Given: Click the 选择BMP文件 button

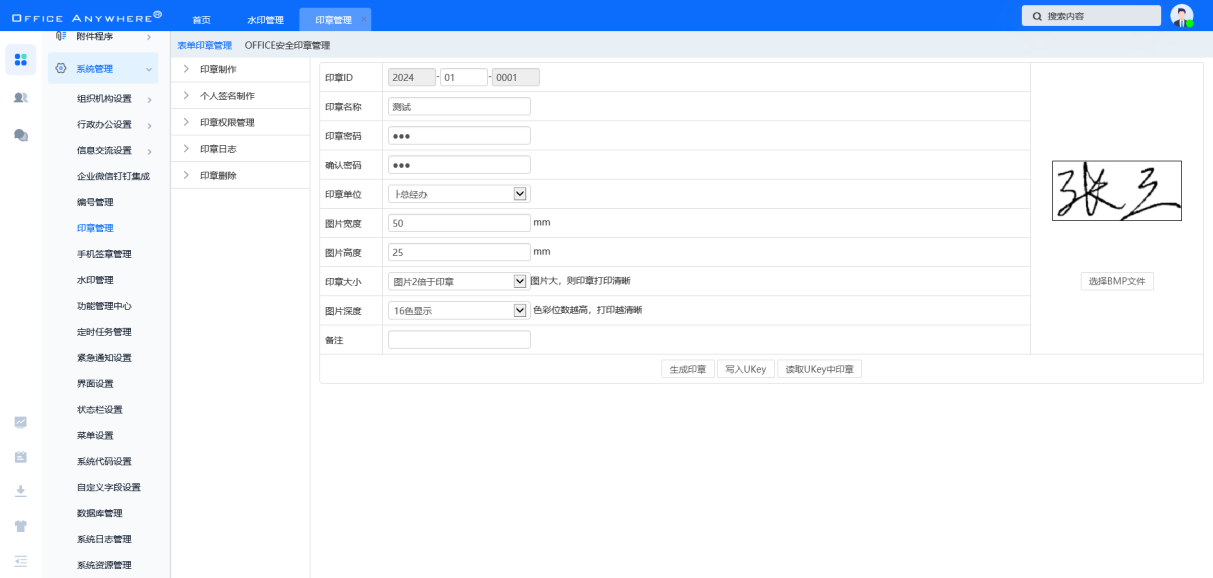Looking at the screenshot, I should point(1117,282).
